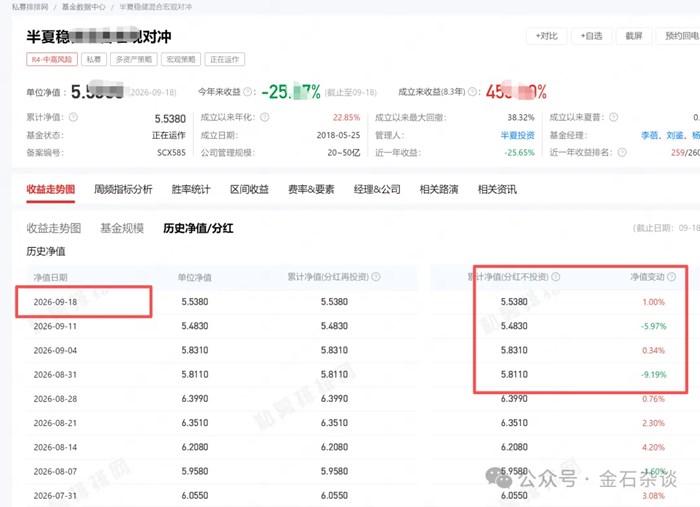Viewport: 700px width, 507px height.
Task: Switch to 区间收益 tab
Action: tap(249, 190)
